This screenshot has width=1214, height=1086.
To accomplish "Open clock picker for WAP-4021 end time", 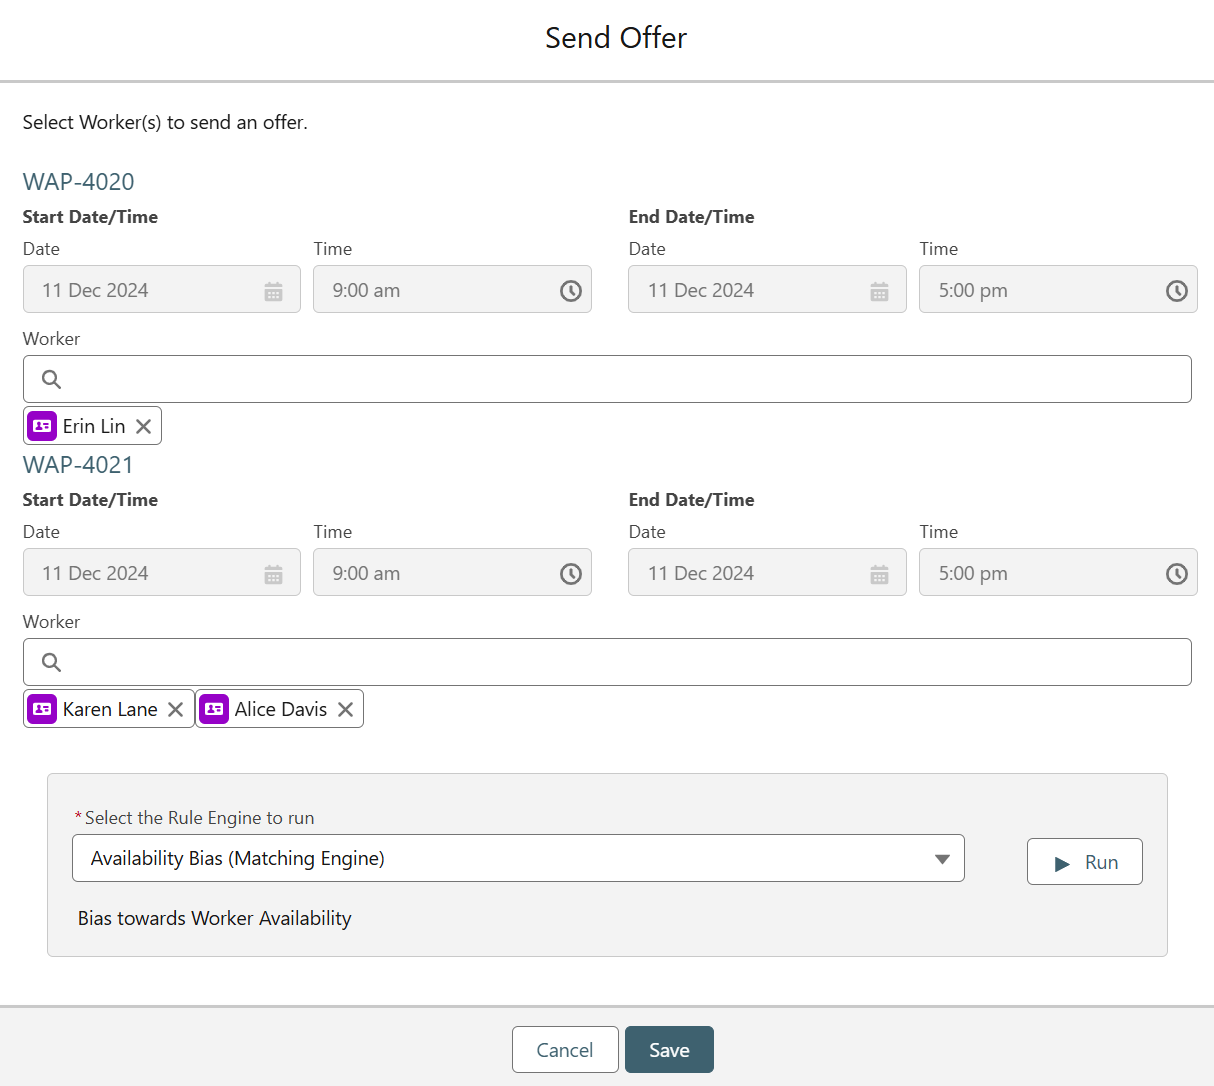I will coord(1176,573).
